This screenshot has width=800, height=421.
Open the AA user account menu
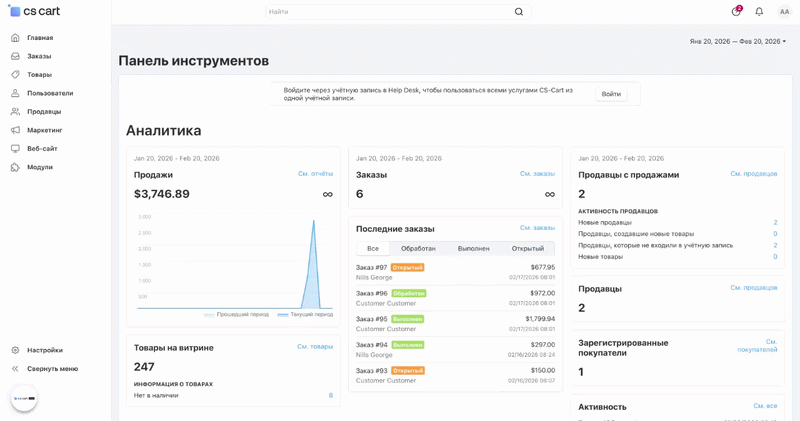coord(784,12)
